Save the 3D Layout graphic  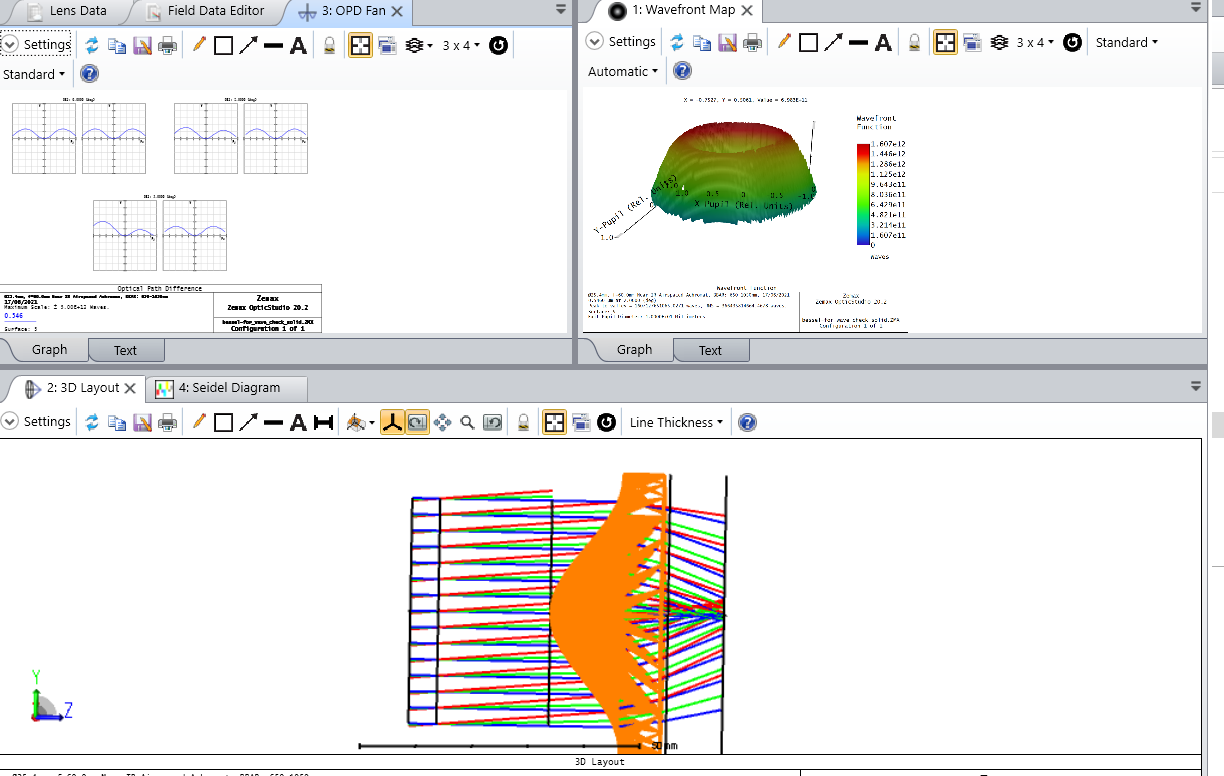(x=142, y=423)
